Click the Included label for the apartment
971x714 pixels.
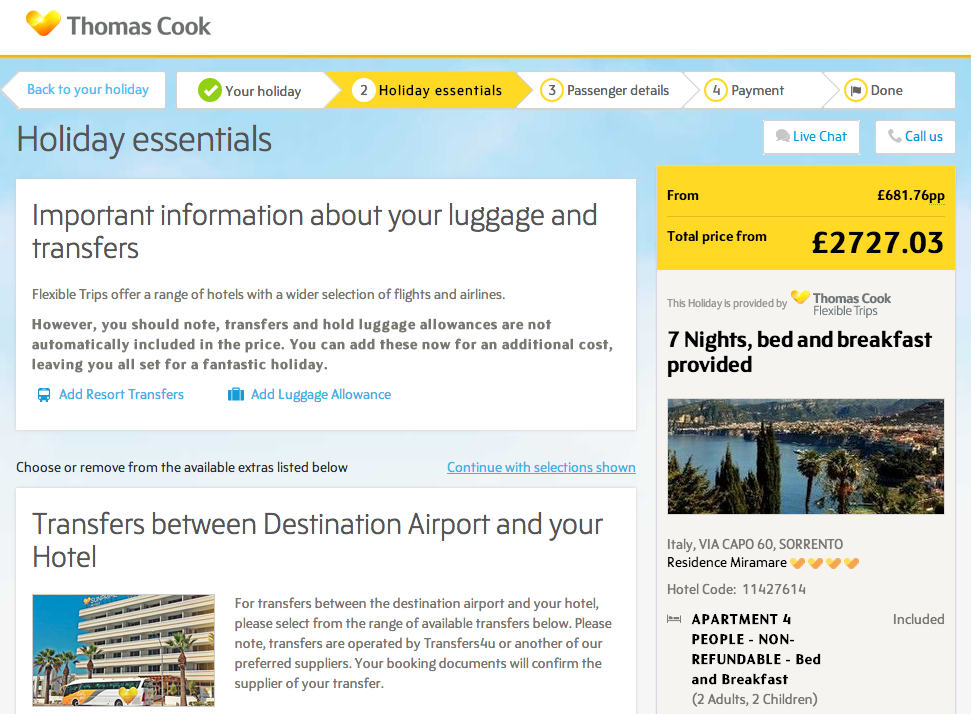[x=918, y=619]
